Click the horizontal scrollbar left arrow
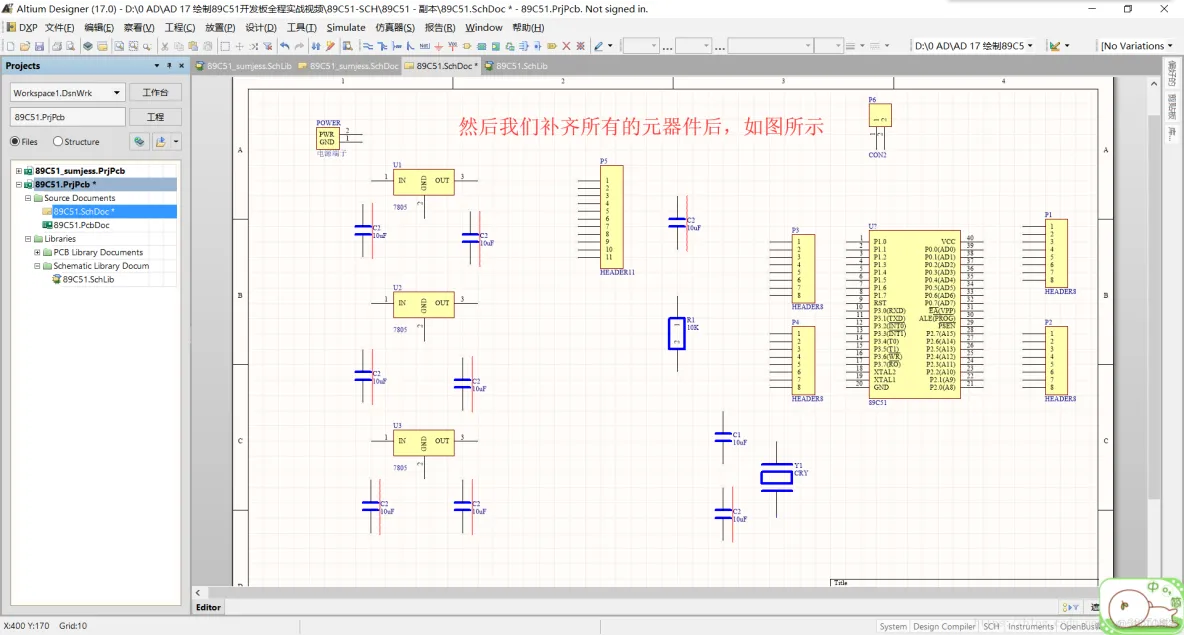The width and height of the screenshot is (1184, 635). click(x=198, y=593)
